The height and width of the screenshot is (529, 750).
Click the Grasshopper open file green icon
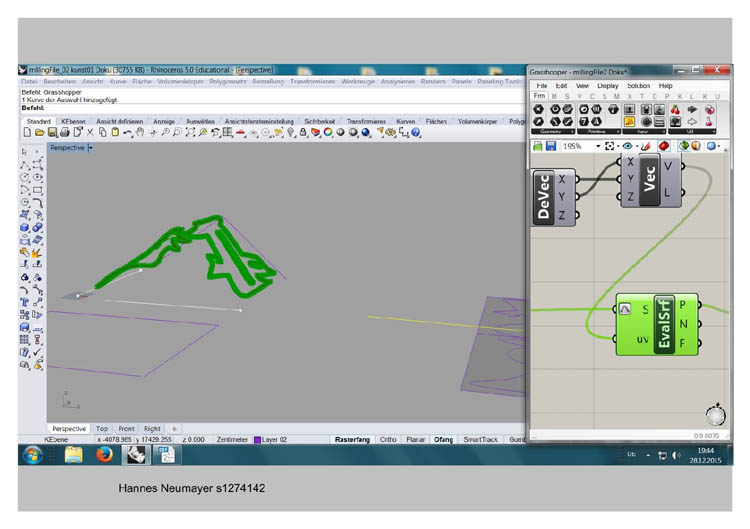(538, 146)
